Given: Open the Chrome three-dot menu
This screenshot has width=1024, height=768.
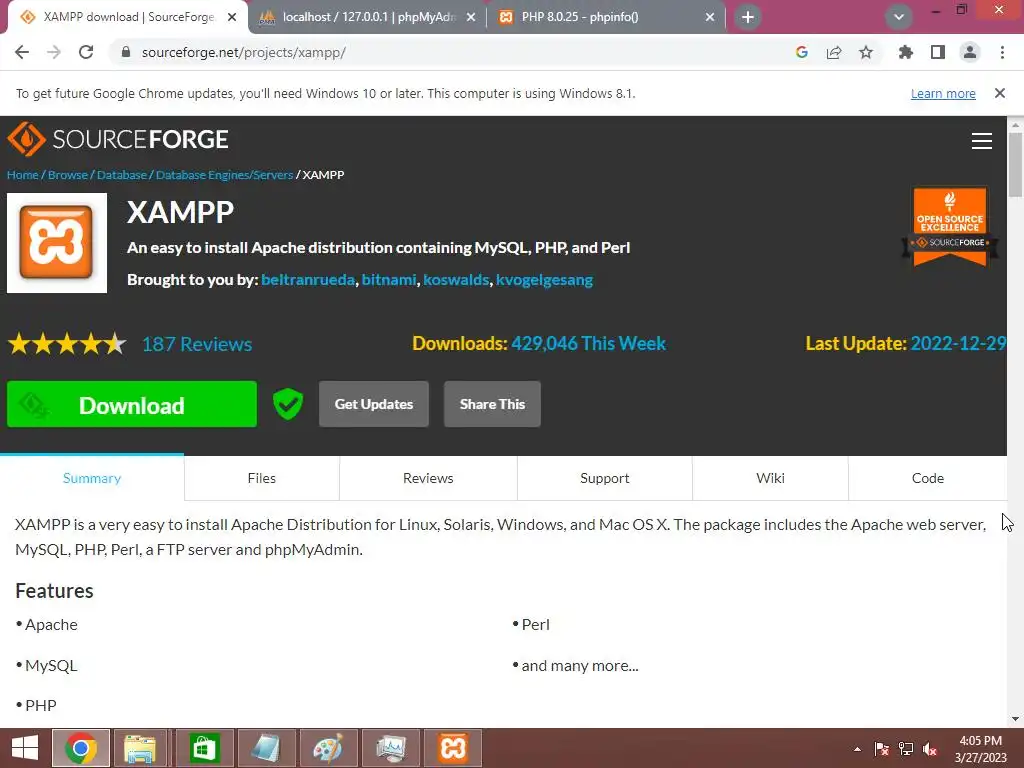Looking at the screenshot, I should point(1002,52).
